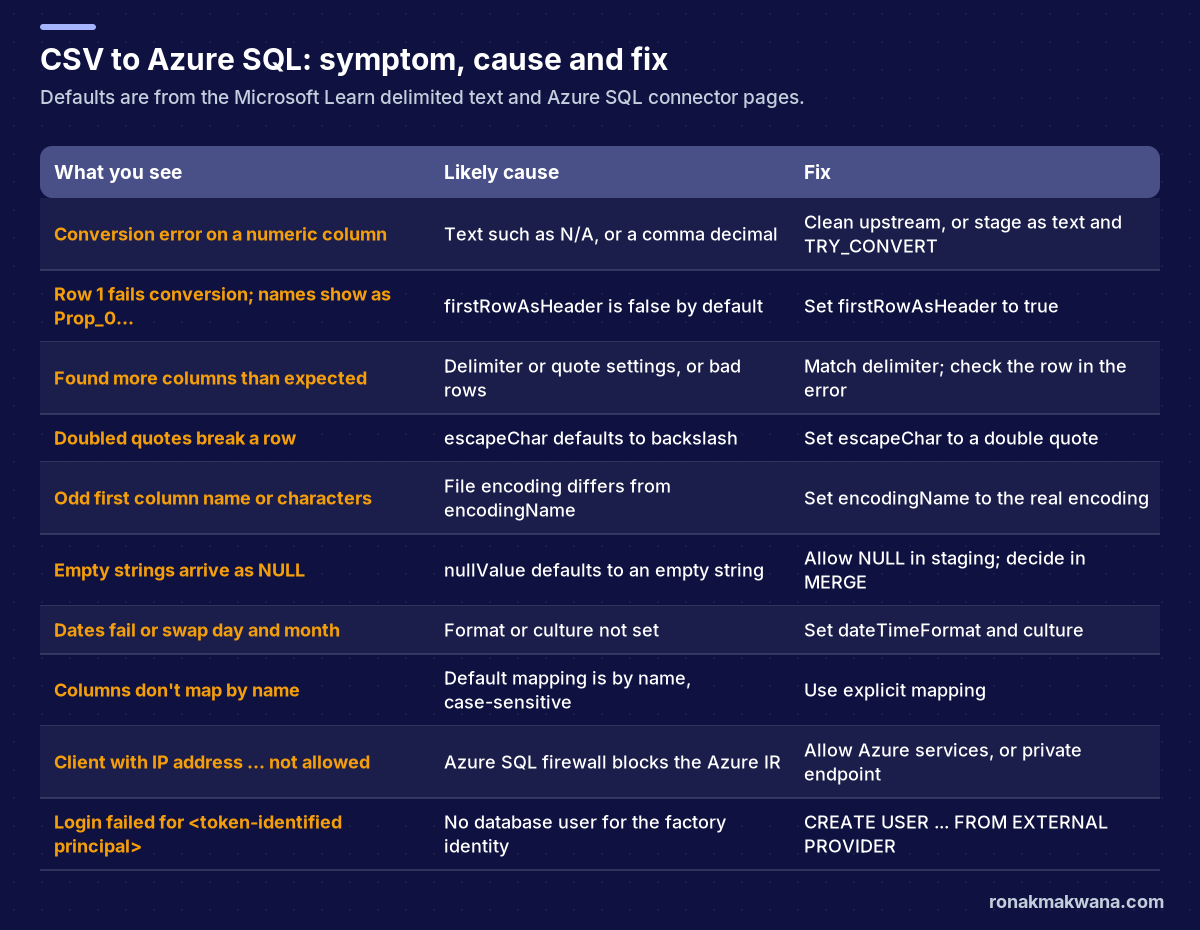Image resolution: width=1200 pixels, height=930 pixels.
Task: Click 'nullValue defaults to an empty string'
Action: [x=604, y=570]
